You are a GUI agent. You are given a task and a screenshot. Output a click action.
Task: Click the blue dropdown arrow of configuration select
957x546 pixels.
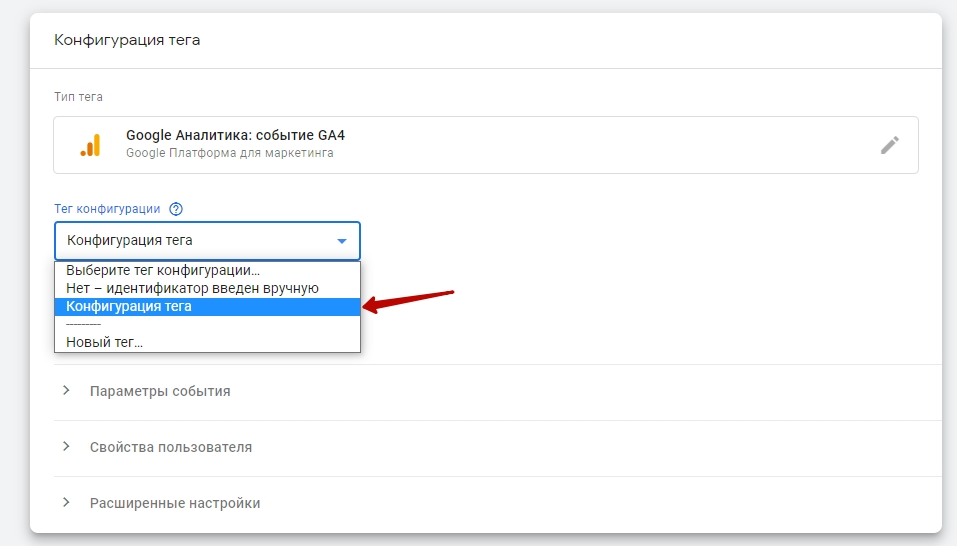point(341,241)
